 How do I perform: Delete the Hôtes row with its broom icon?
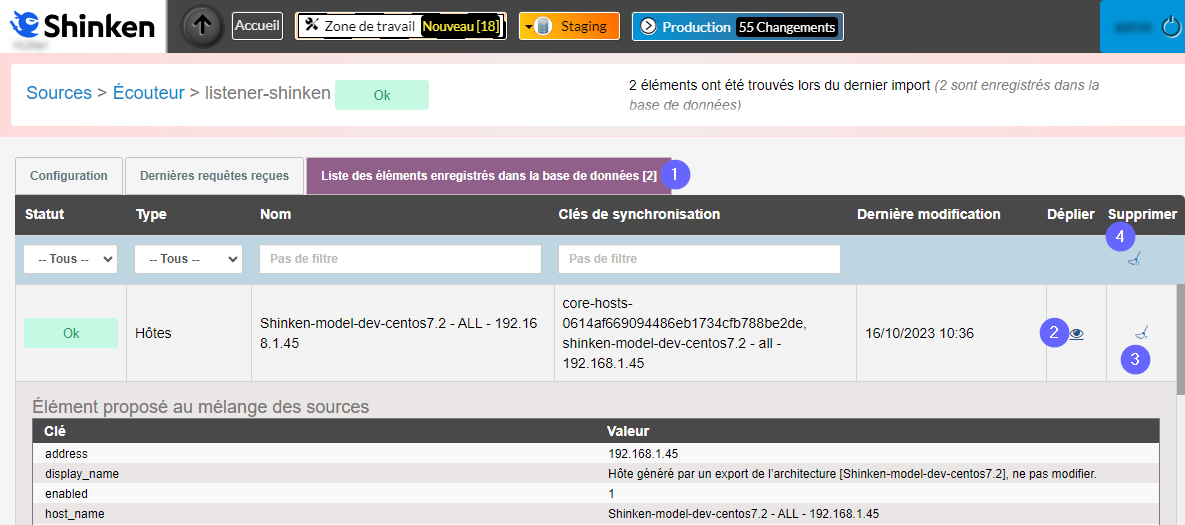coord(1141,333)
